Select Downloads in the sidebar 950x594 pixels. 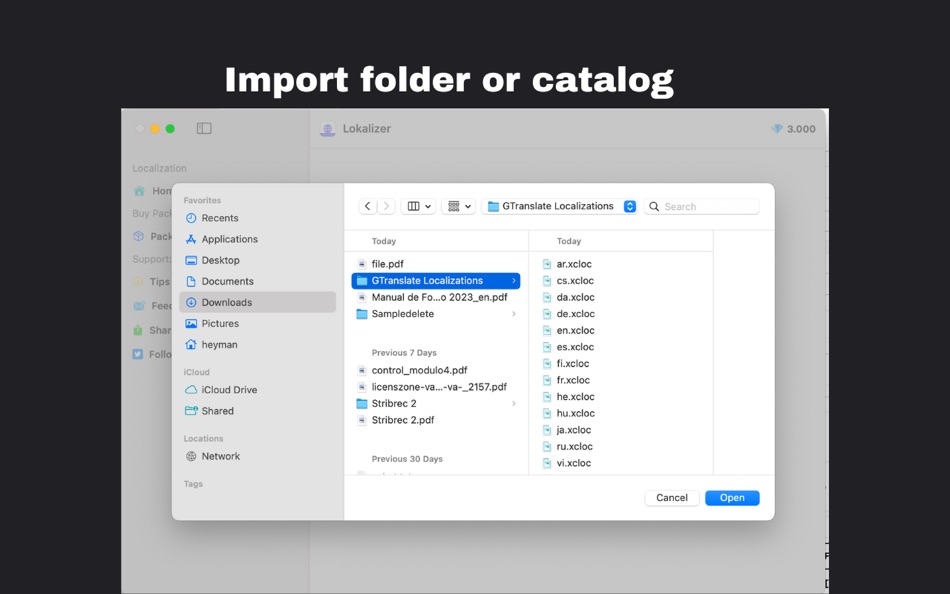[x=257, y=302]
